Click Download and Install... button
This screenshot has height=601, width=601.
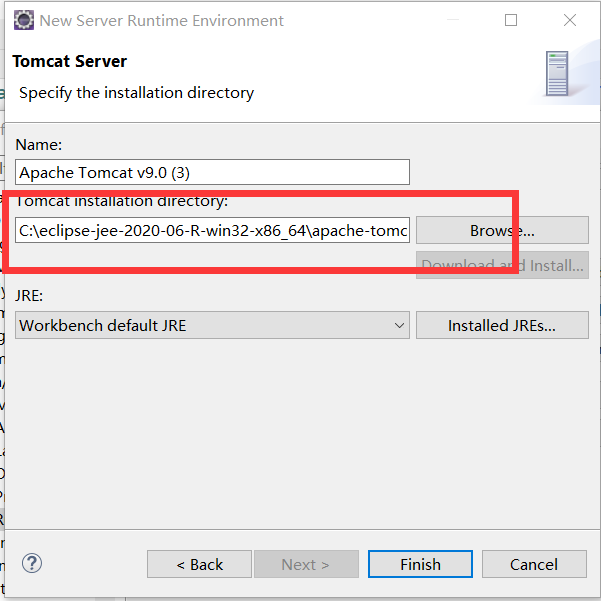(x=502, y=265)
